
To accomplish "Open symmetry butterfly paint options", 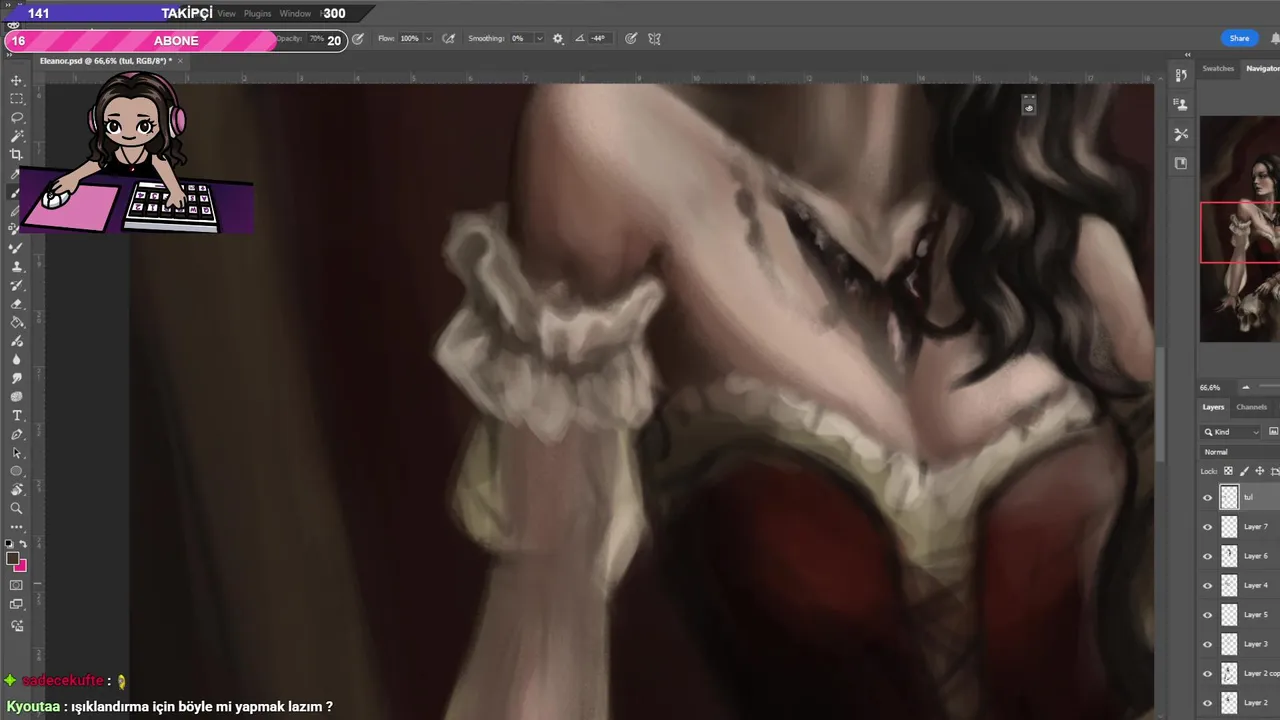I will (x=654, y=39).
